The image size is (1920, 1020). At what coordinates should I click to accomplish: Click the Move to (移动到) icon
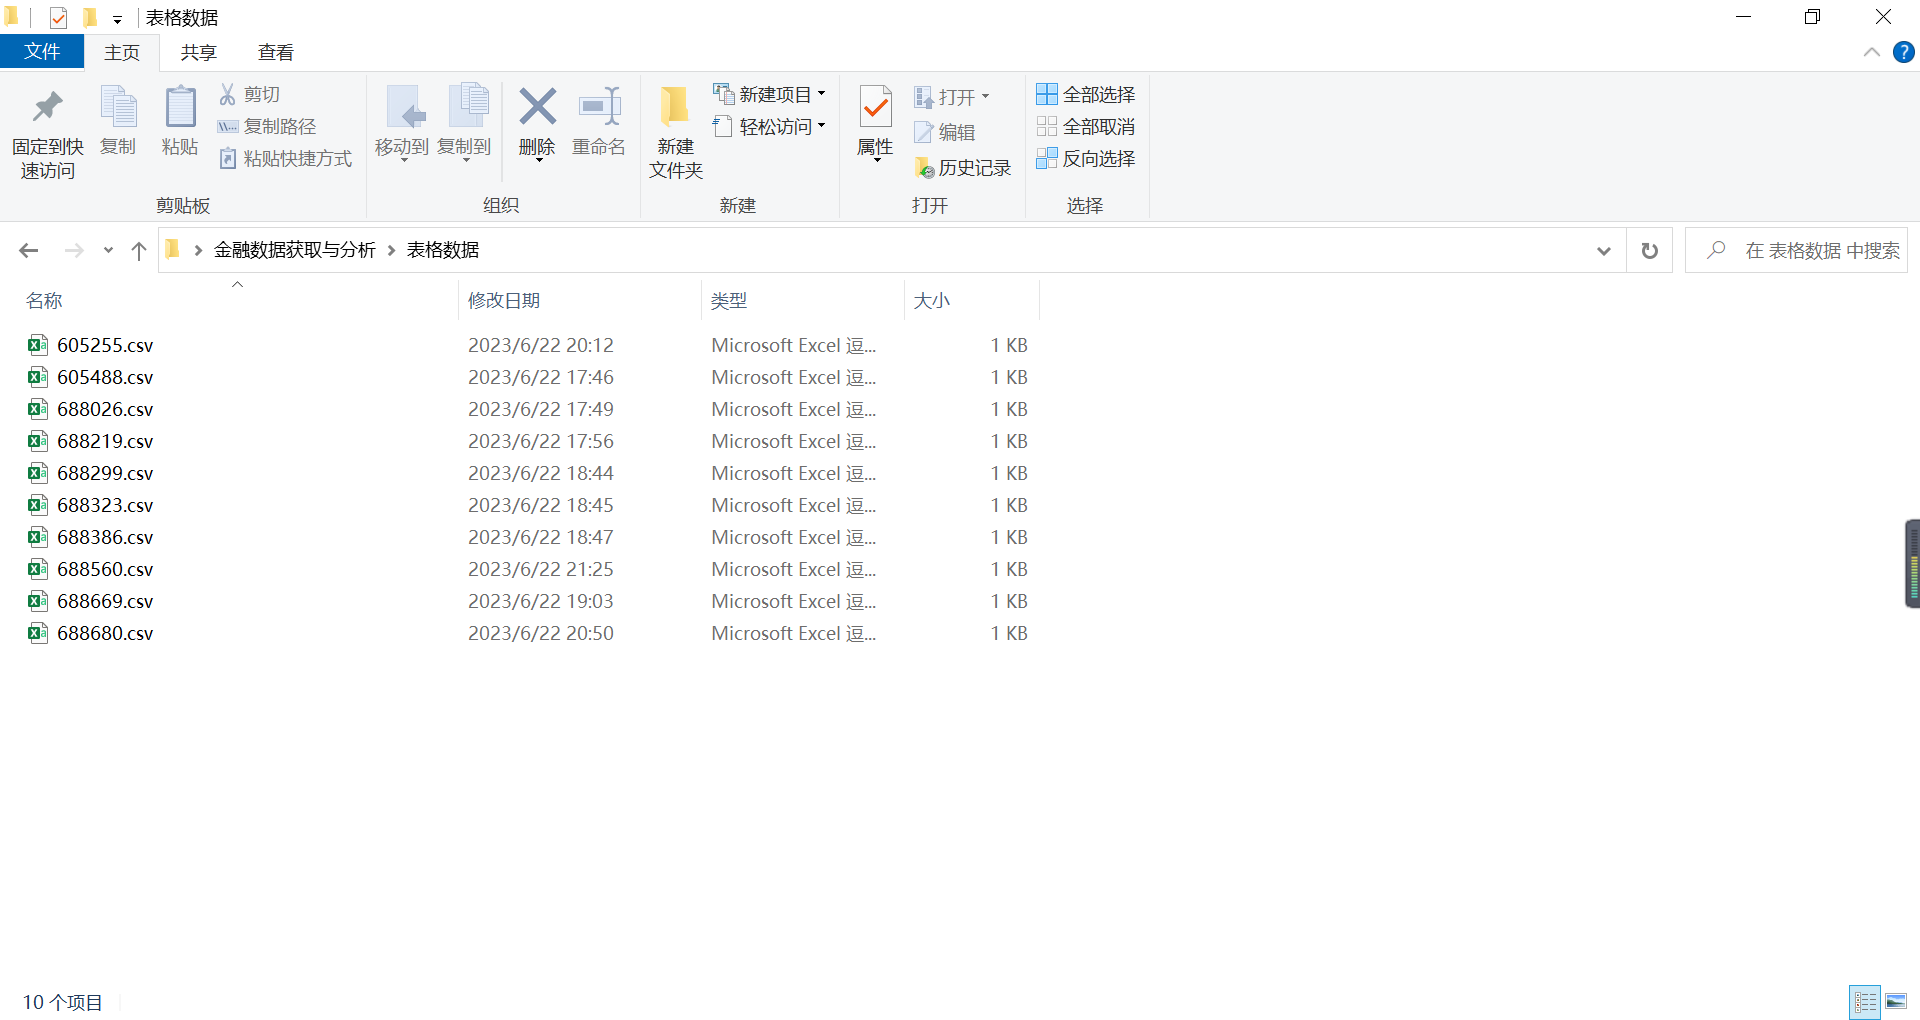point(404,107)
